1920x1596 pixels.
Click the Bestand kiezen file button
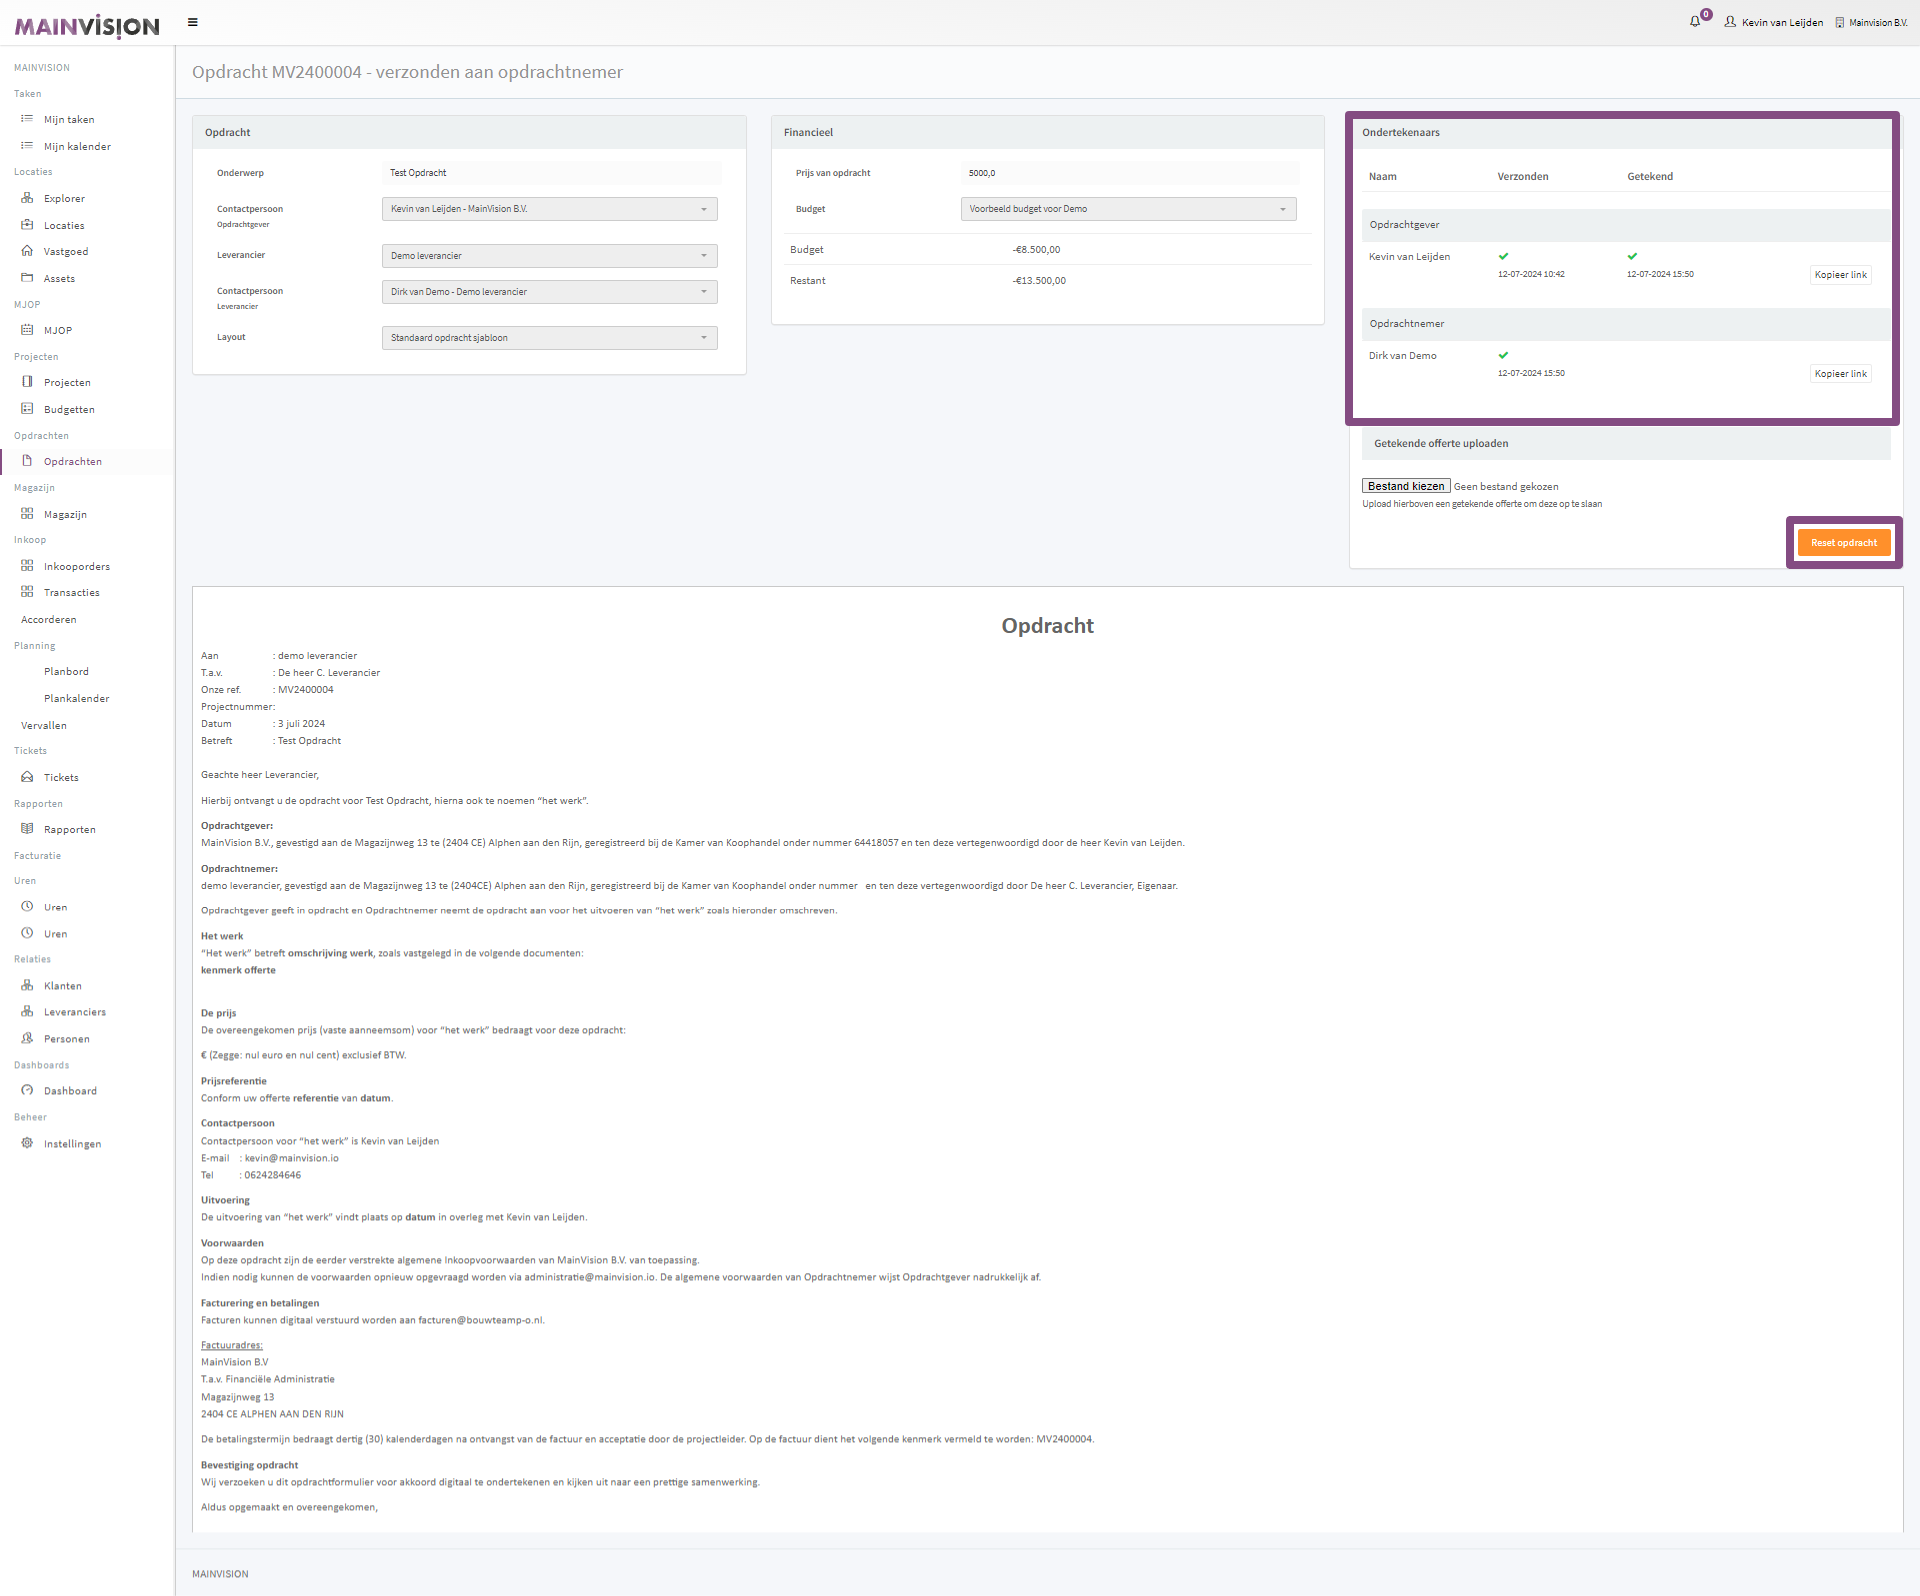click(x=1405, y=486)
